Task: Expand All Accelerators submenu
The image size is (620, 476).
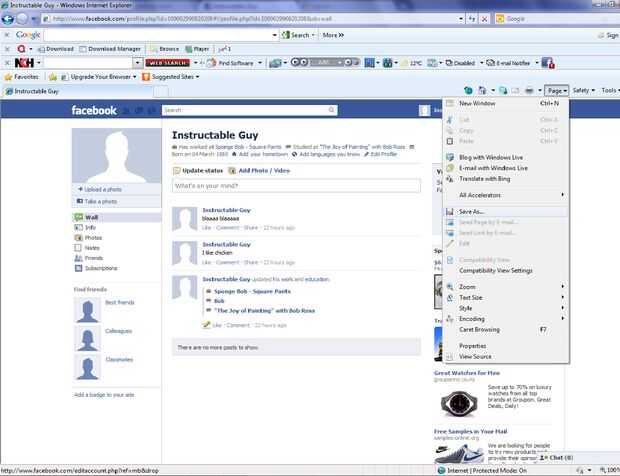Action: (x=506, y=195)
